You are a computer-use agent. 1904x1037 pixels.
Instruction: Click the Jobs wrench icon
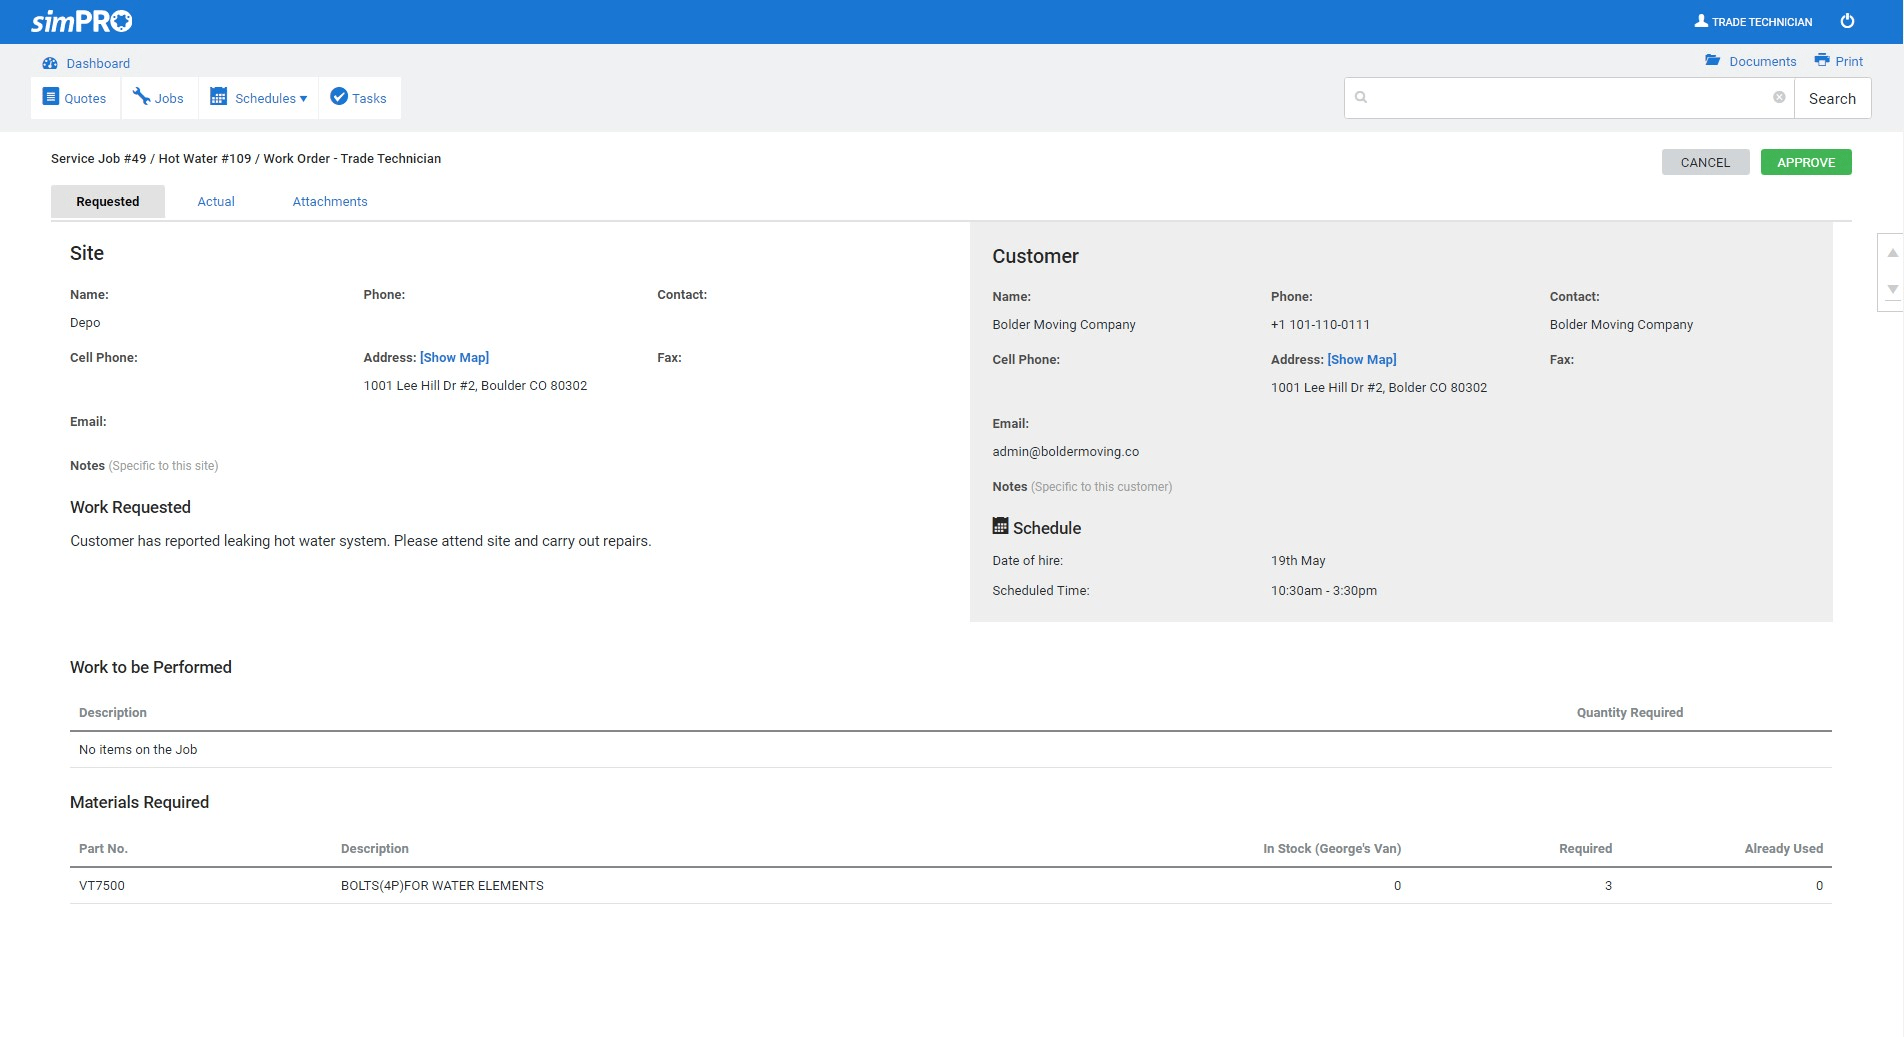tap(141, 96)
